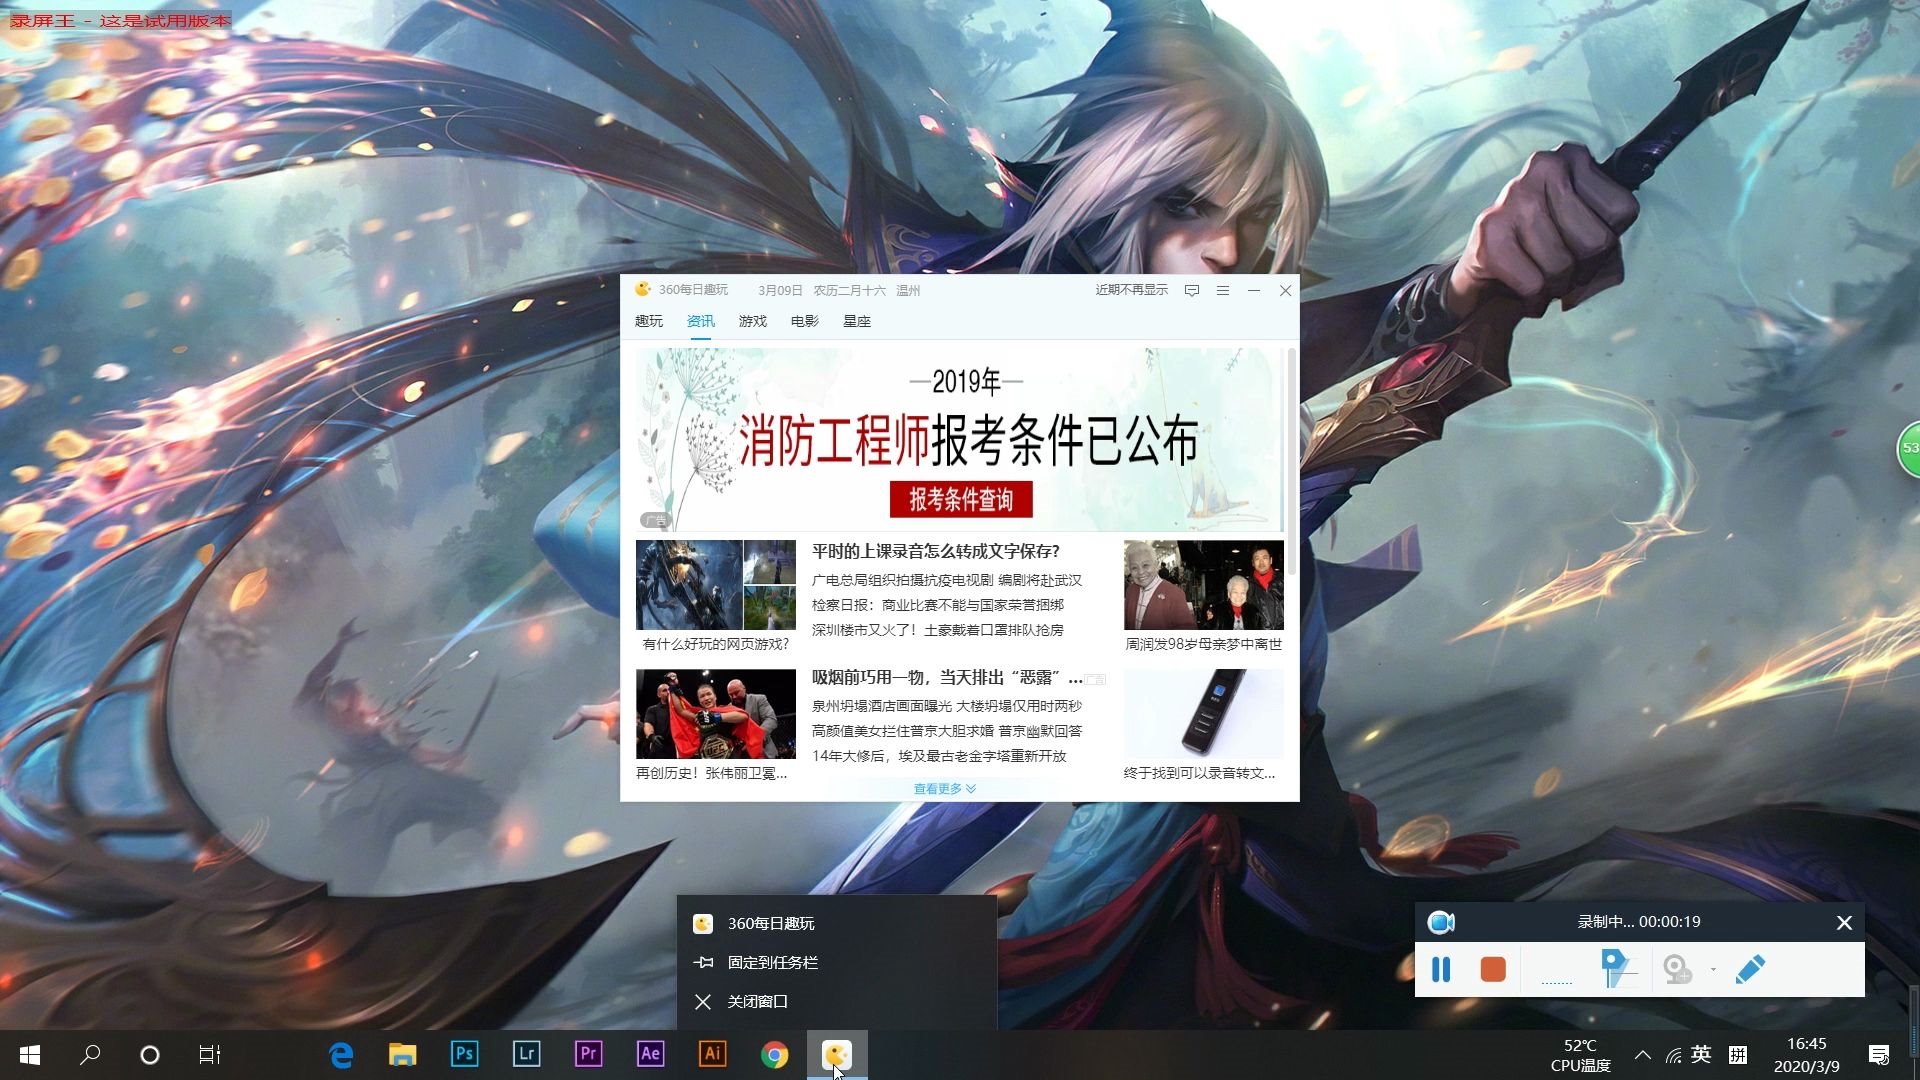
Task: Expand 查看更多 at bottom of news
Action: pyautogui.click(x=944, y=789)
